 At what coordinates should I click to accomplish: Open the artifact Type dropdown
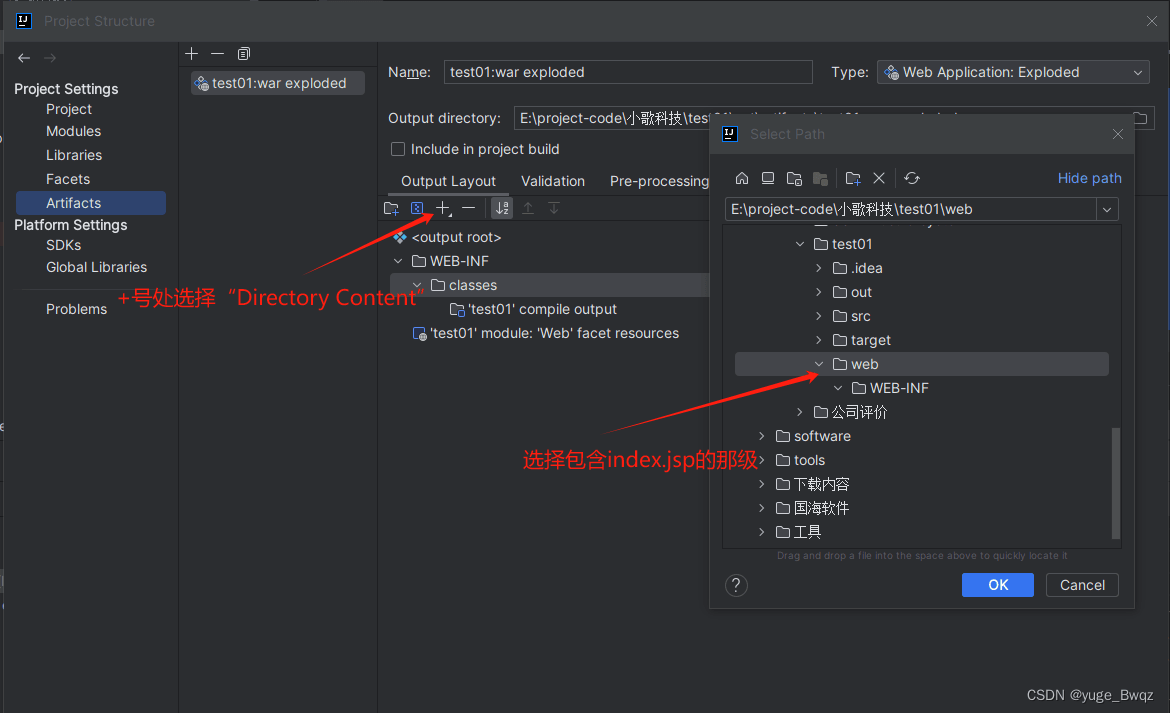point(1013,72)
